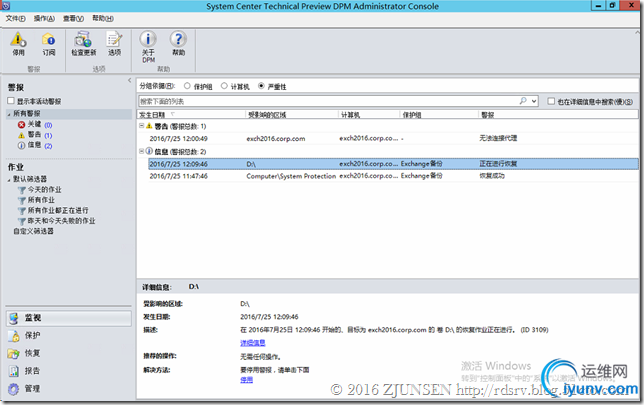
Task: Click the 停用 (deactivate alert) toolbar icon
Action: (x=18, y=39)
